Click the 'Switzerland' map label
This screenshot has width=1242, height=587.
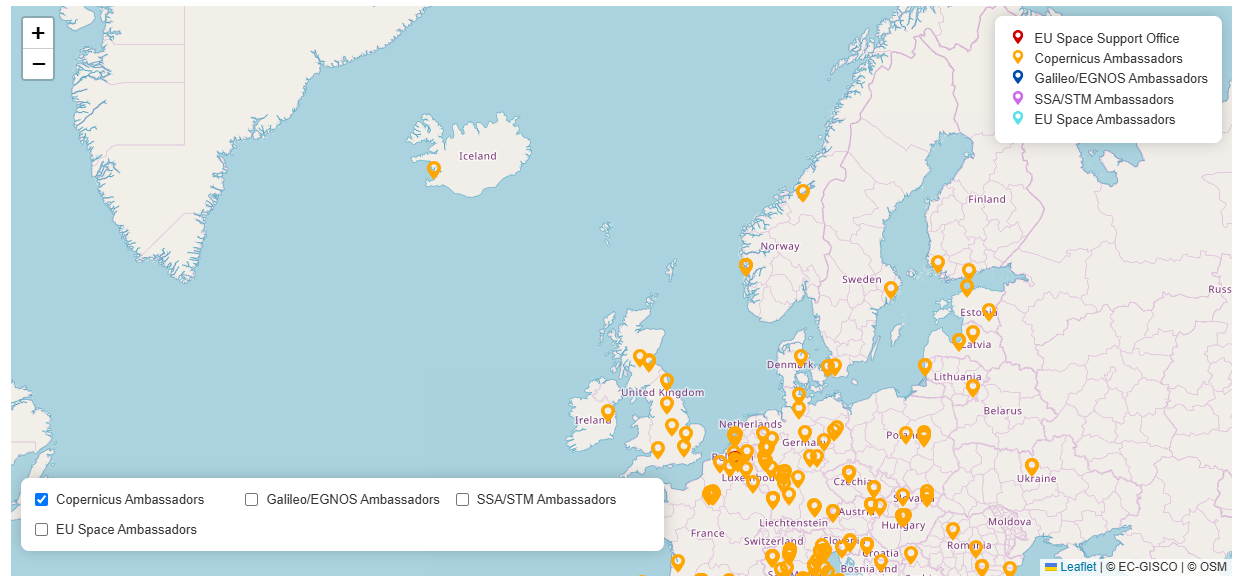(774, 541)
